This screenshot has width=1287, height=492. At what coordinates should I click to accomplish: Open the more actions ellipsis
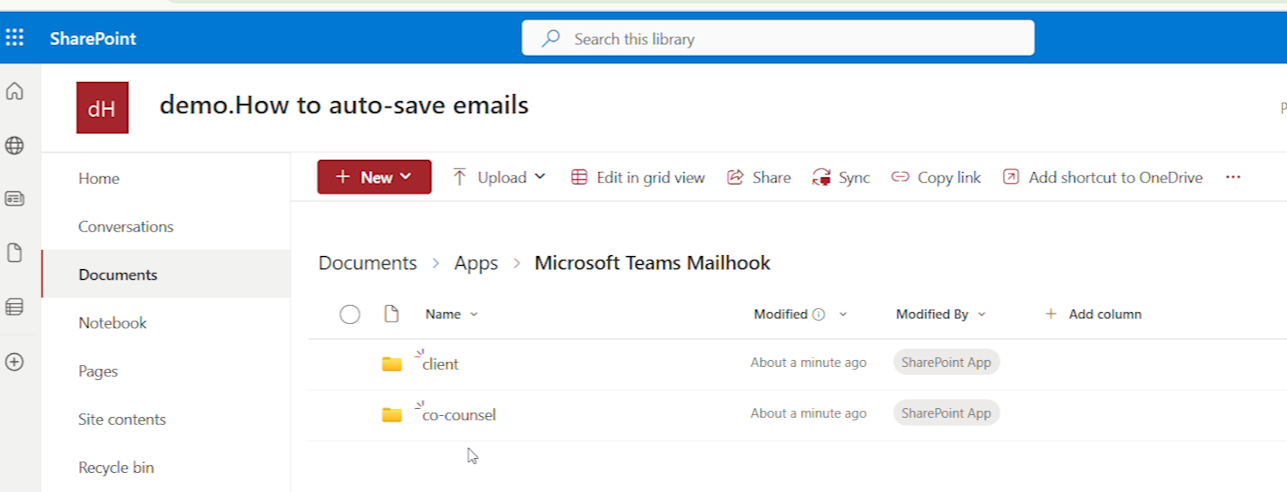click(1233, 177)
